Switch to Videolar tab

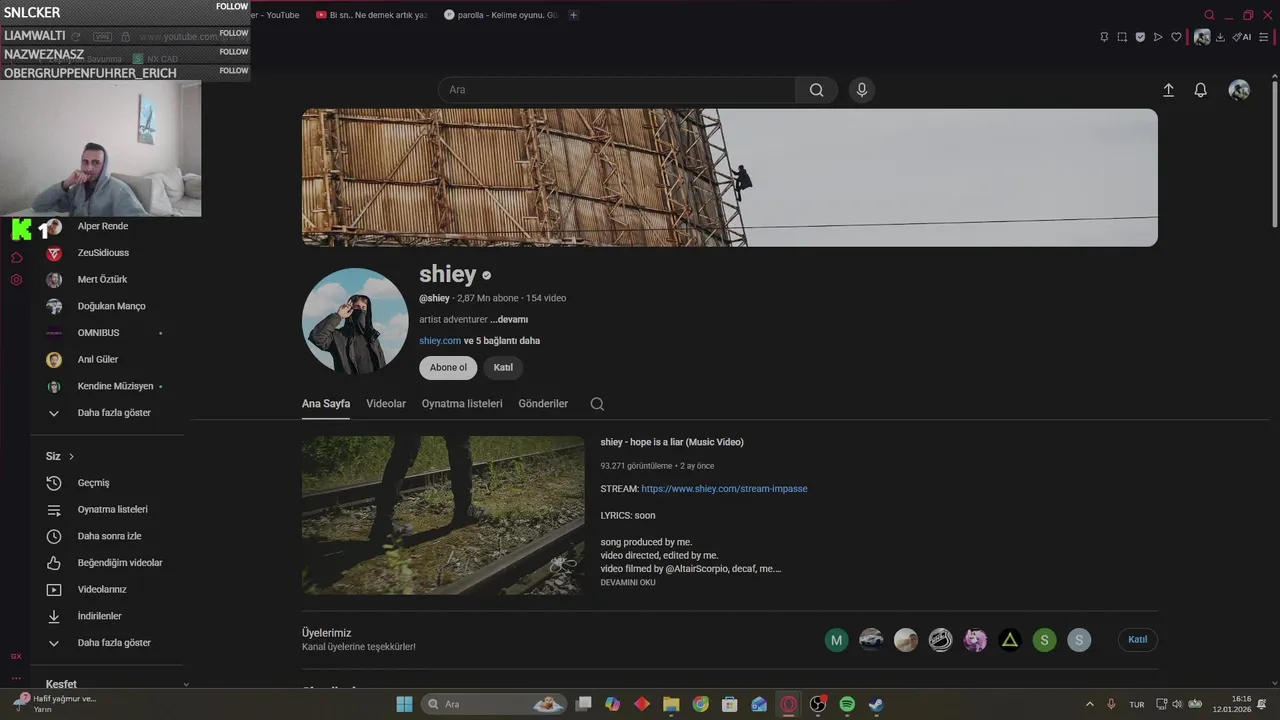point(386,404)
